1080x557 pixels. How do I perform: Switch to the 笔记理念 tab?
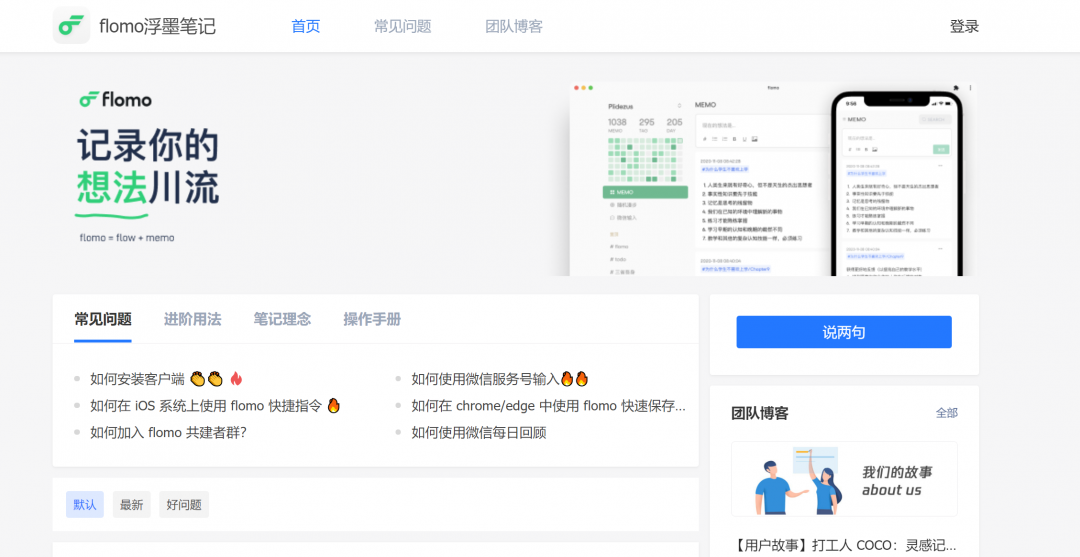[282, 319]
